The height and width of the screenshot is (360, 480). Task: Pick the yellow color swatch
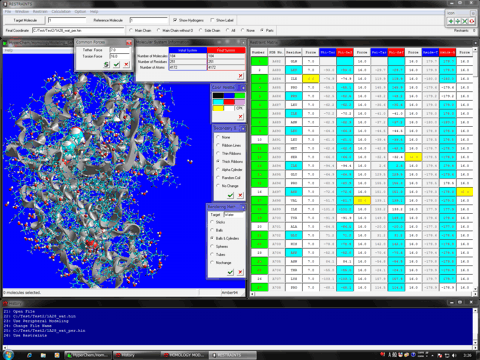(x=218, y=108)
